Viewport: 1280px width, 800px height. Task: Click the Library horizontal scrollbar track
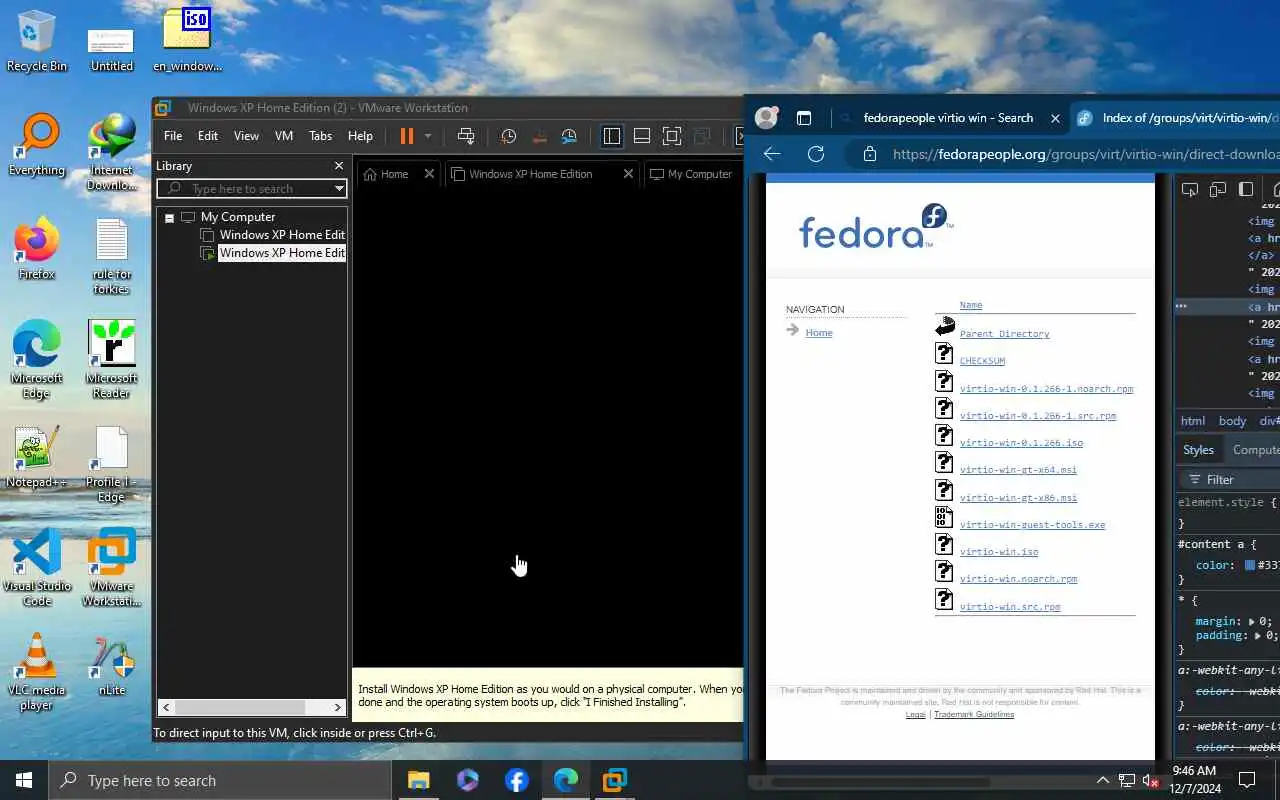click(250, 707)
